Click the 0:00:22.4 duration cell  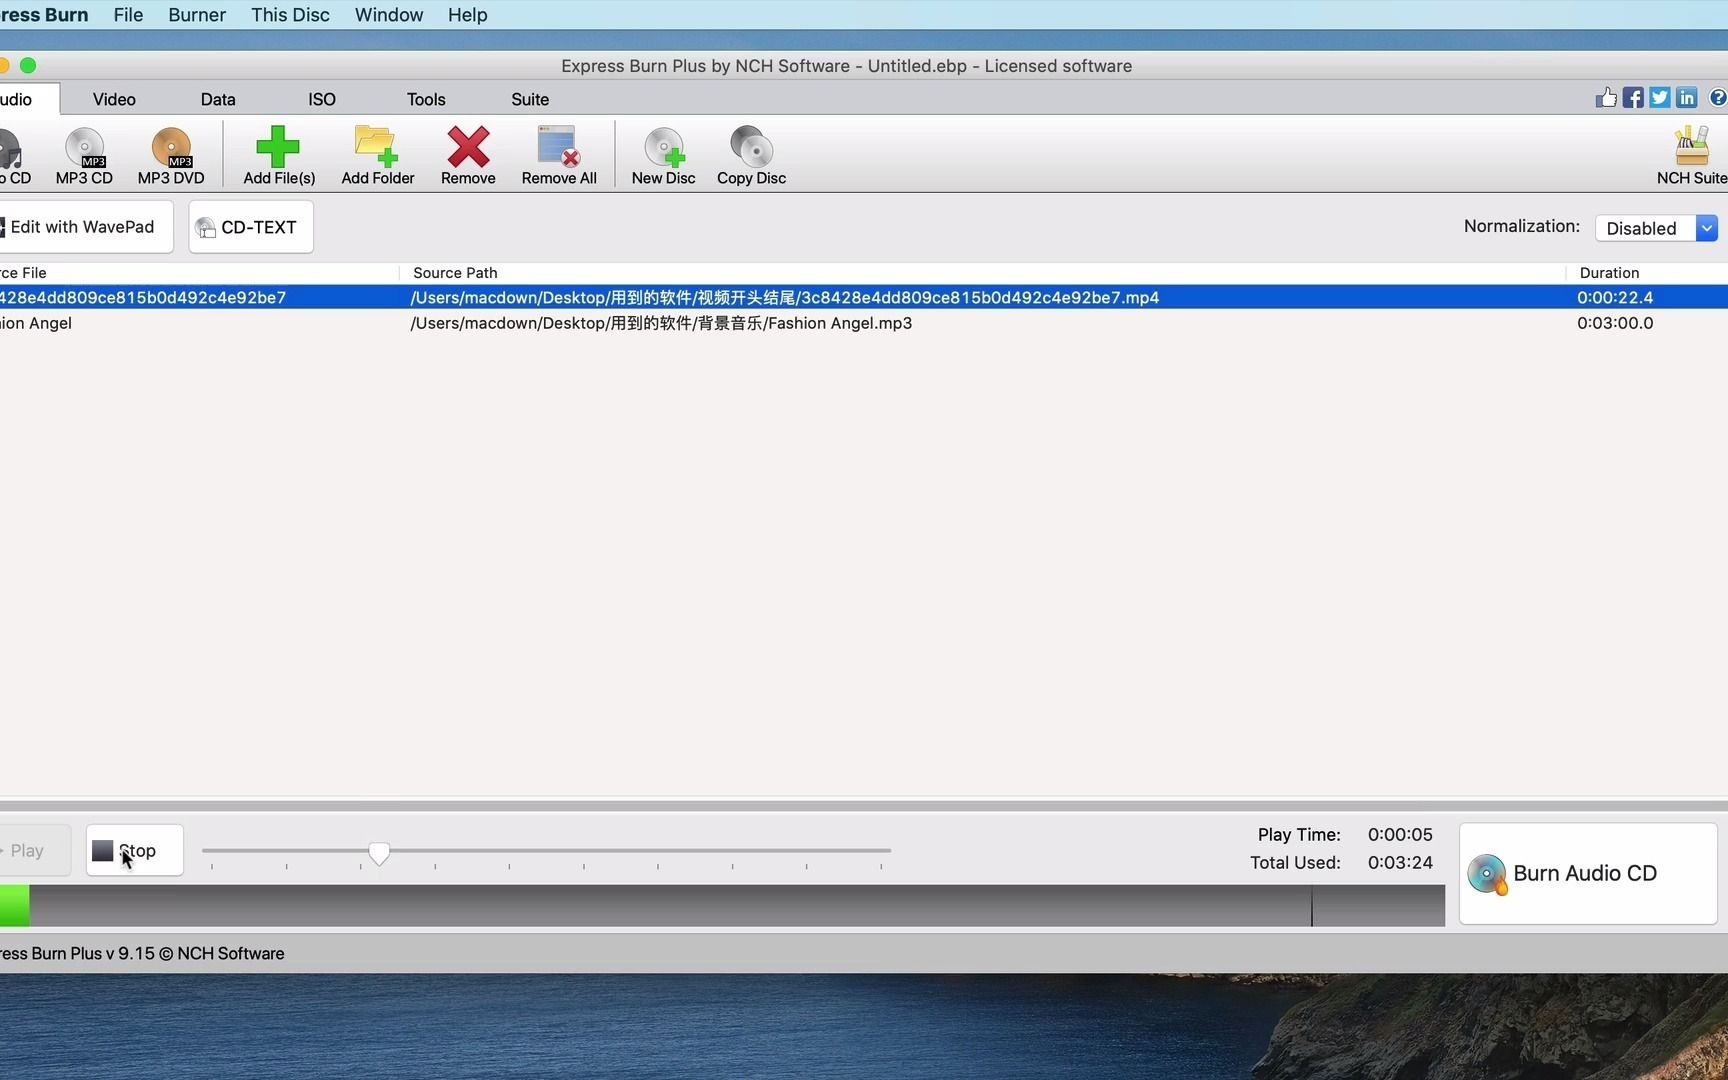(1615, 297)
